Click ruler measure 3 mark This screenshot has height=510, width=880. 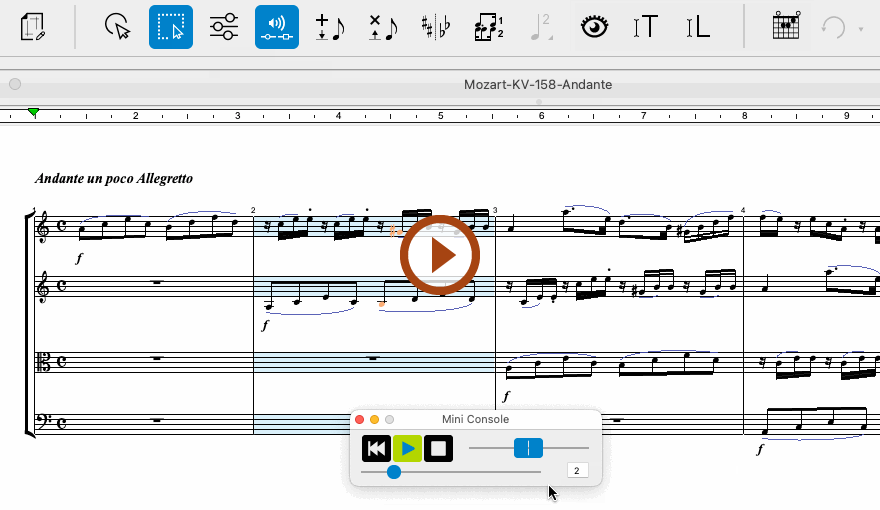237,116
